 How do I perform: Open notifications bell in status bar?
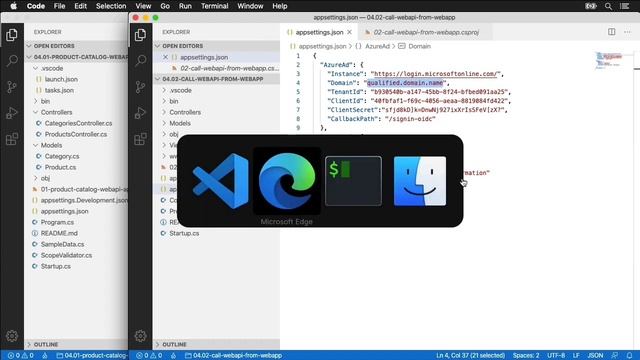click(629, 355)
